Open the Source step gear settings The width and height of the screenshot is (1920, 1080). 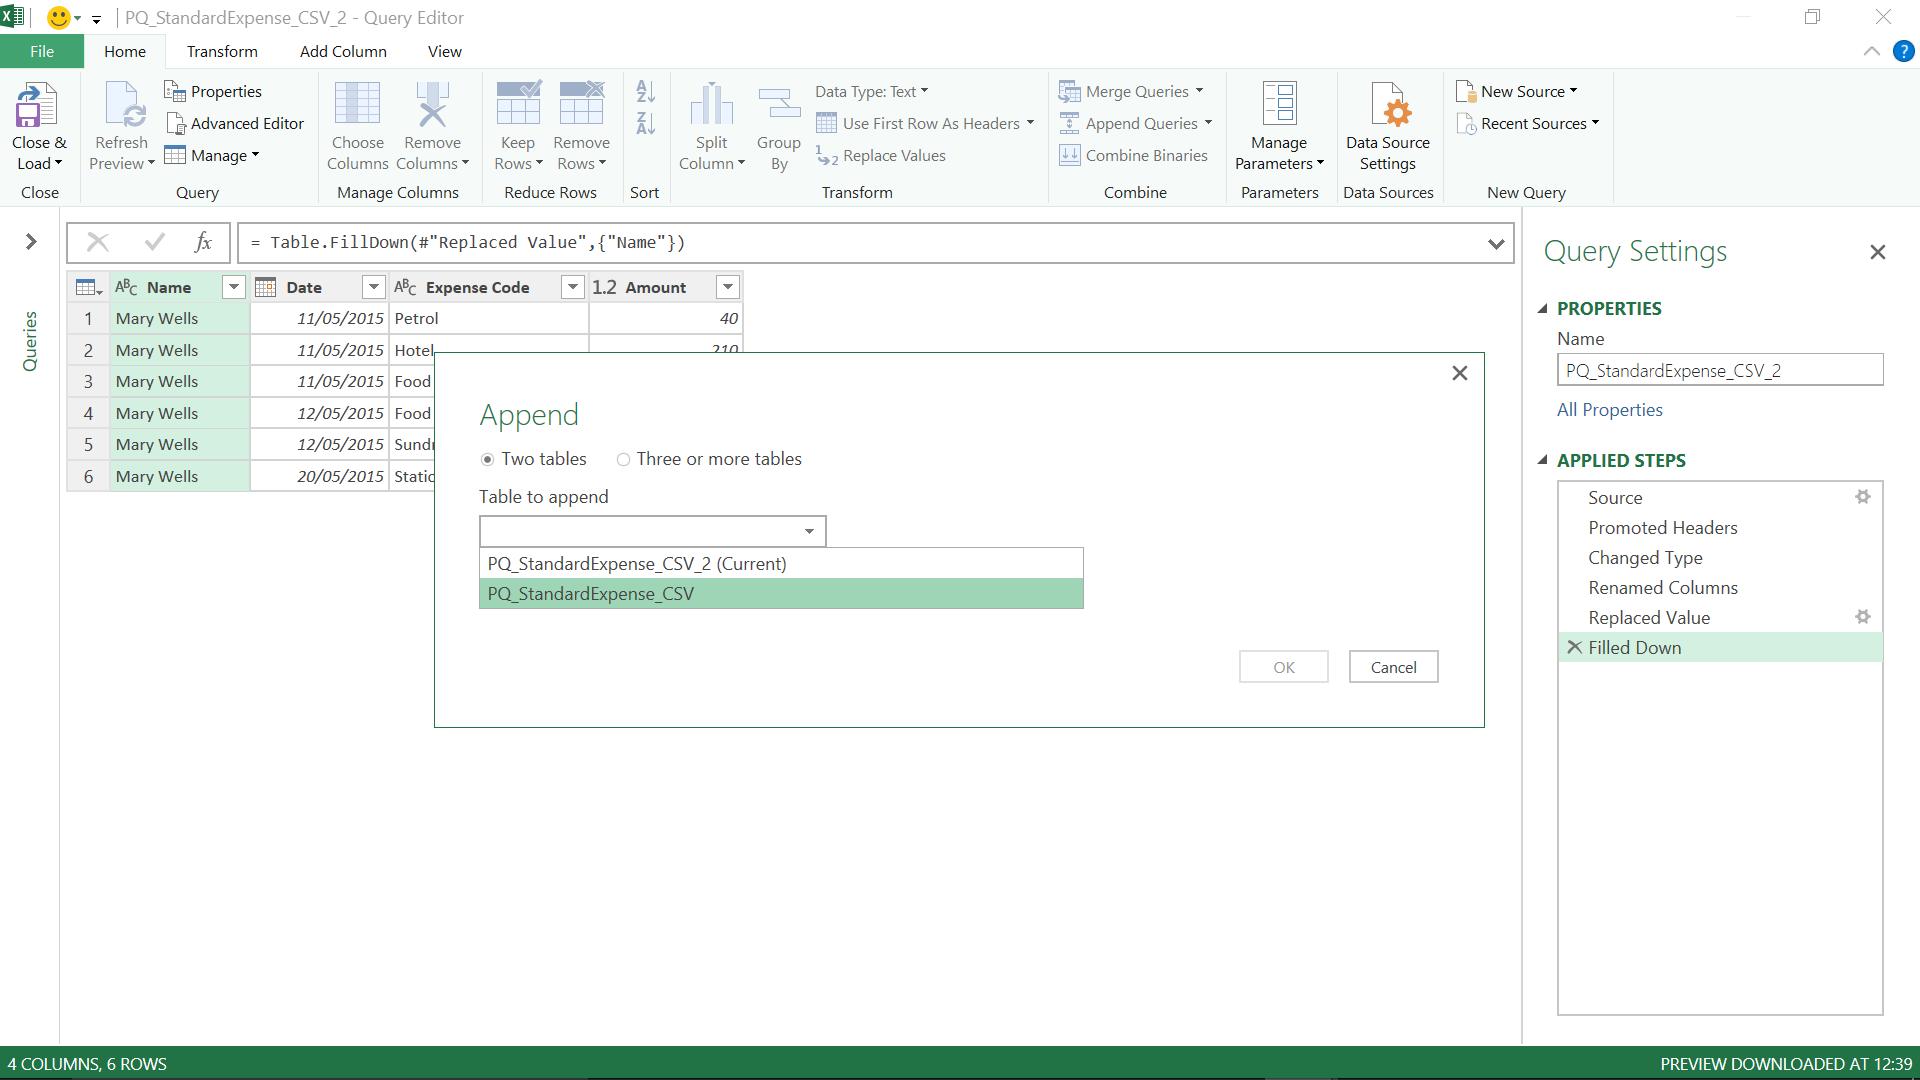pos(1862,497)
